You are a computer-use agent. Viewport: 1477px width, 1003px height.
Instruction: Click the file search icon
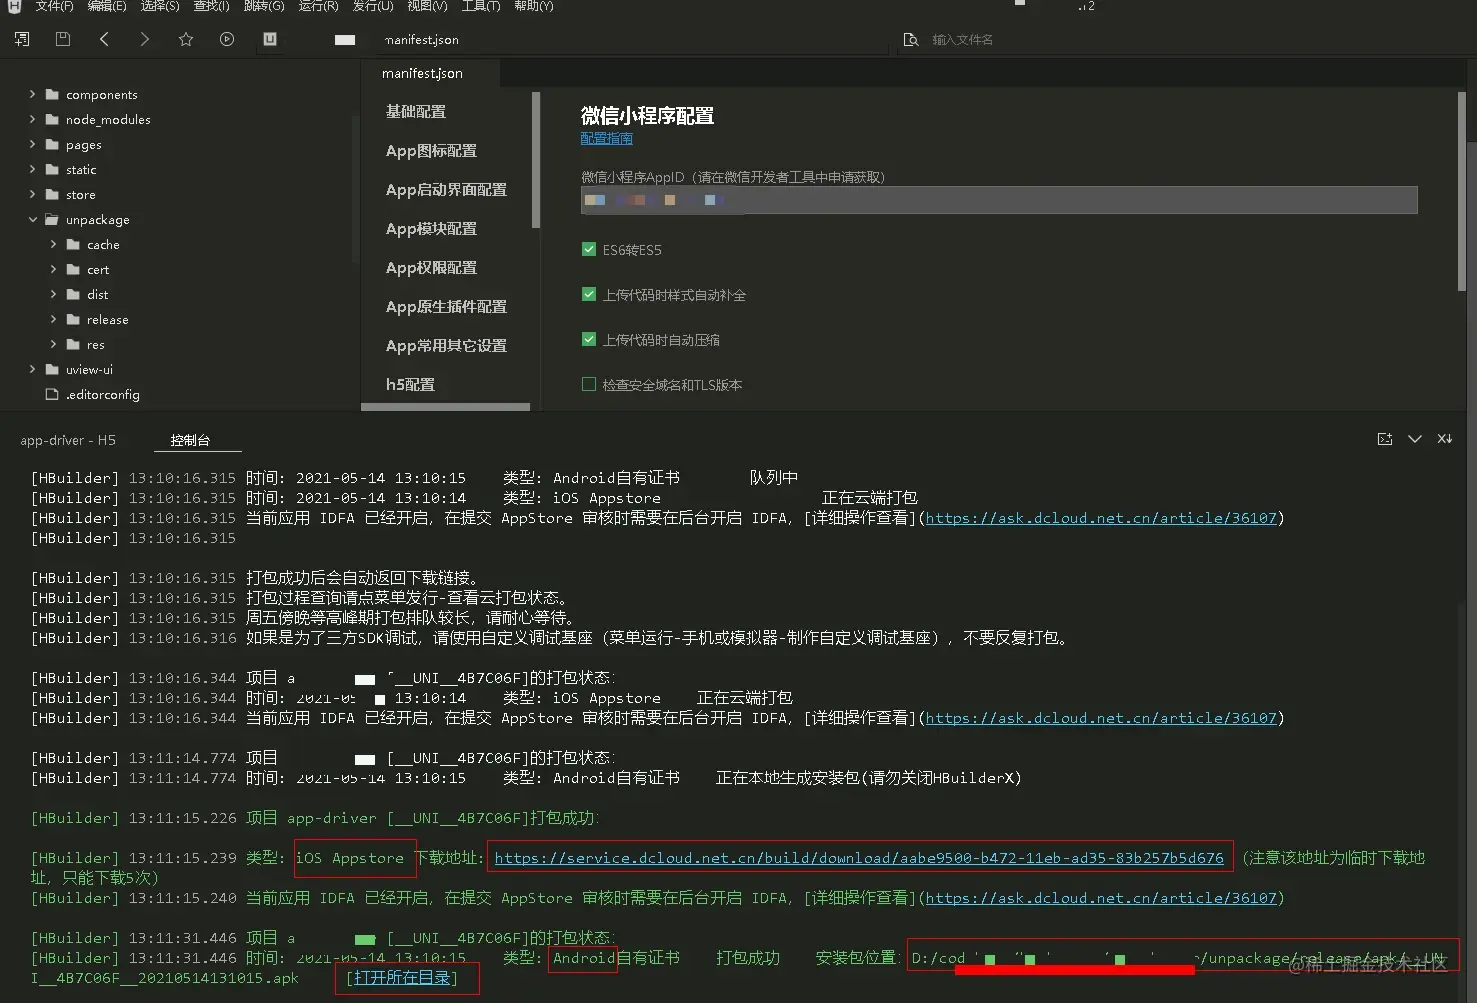[911, 39]
